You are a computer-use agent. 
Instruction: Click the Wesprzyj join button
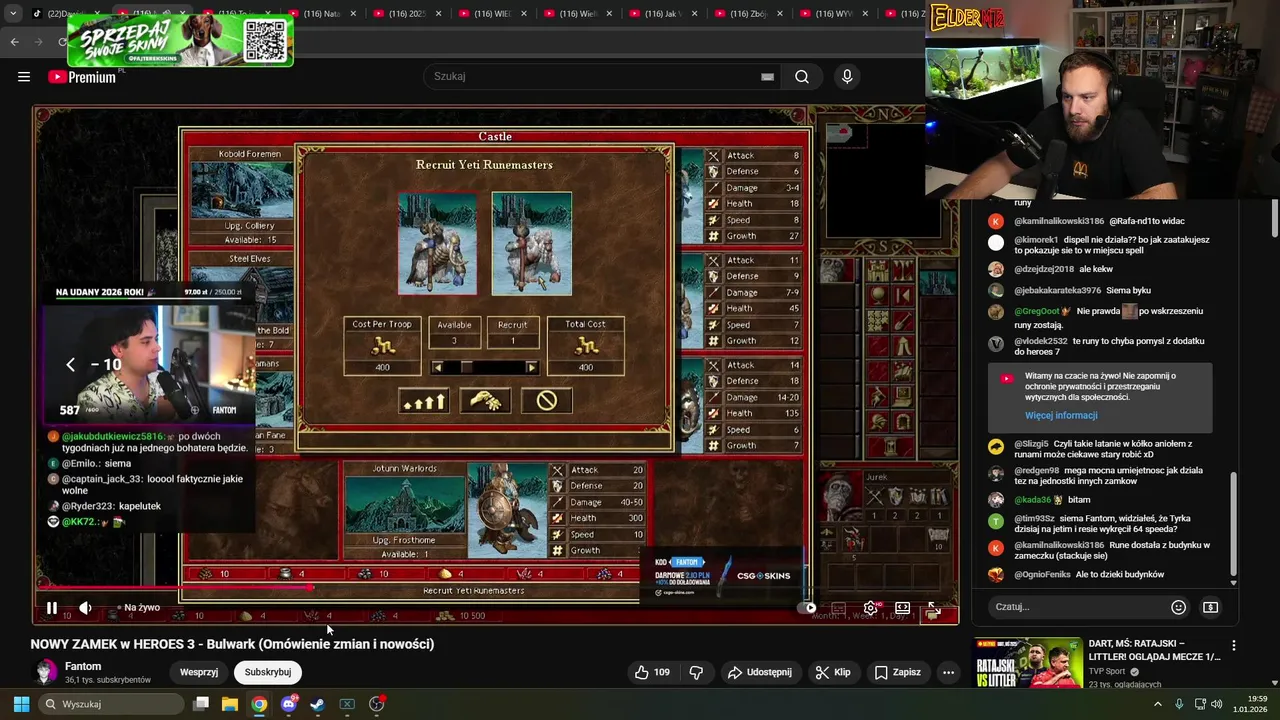pos(199,672)
